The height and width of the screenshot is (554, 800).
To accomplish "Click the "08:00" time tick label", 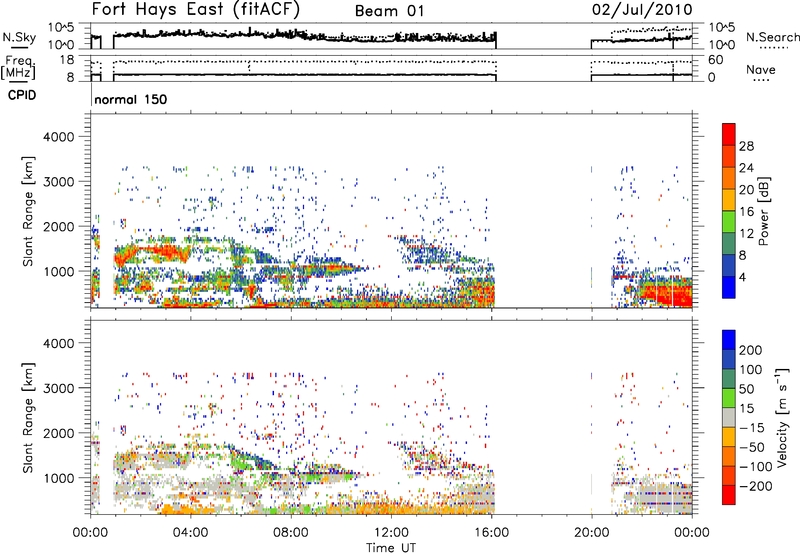I will (x=291, y=533).
